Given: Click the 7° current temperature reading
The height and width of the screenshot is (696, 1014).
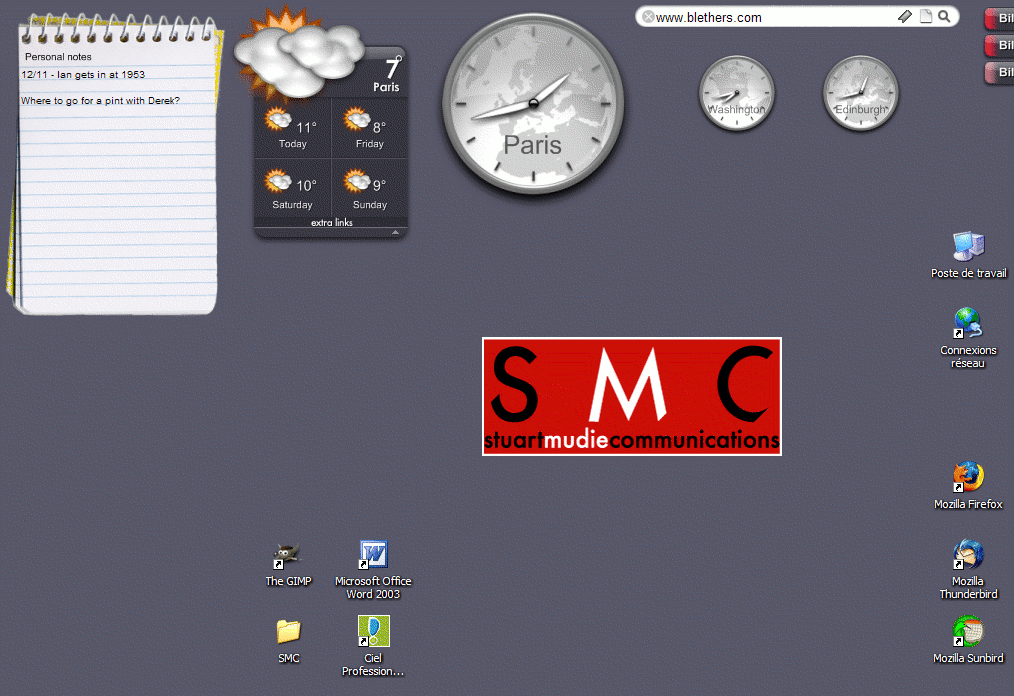Looking at the screenshot, I should 393,68.
